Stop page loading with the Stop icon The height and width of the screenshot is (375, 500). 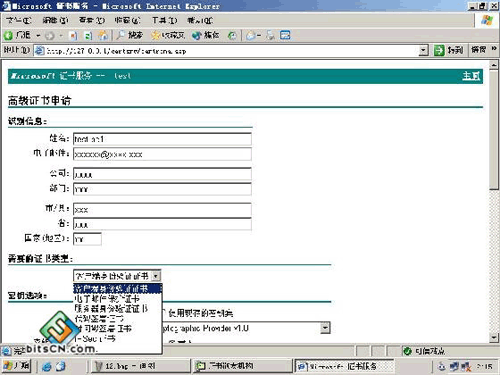pos(73,35)
